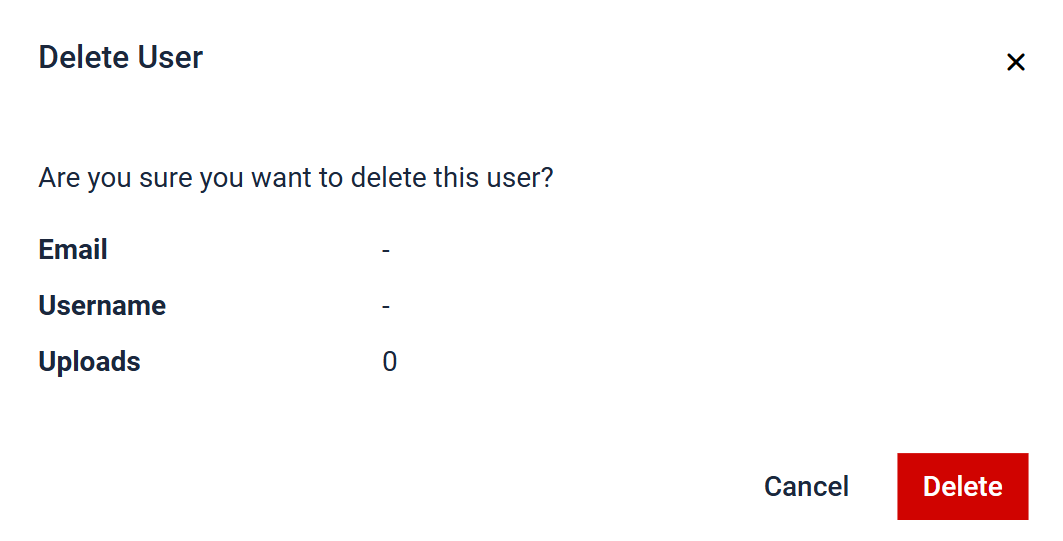Click the bold "Uploads" row heading
The width and height of the screenshot is (1063, 541).
[89, 361]
